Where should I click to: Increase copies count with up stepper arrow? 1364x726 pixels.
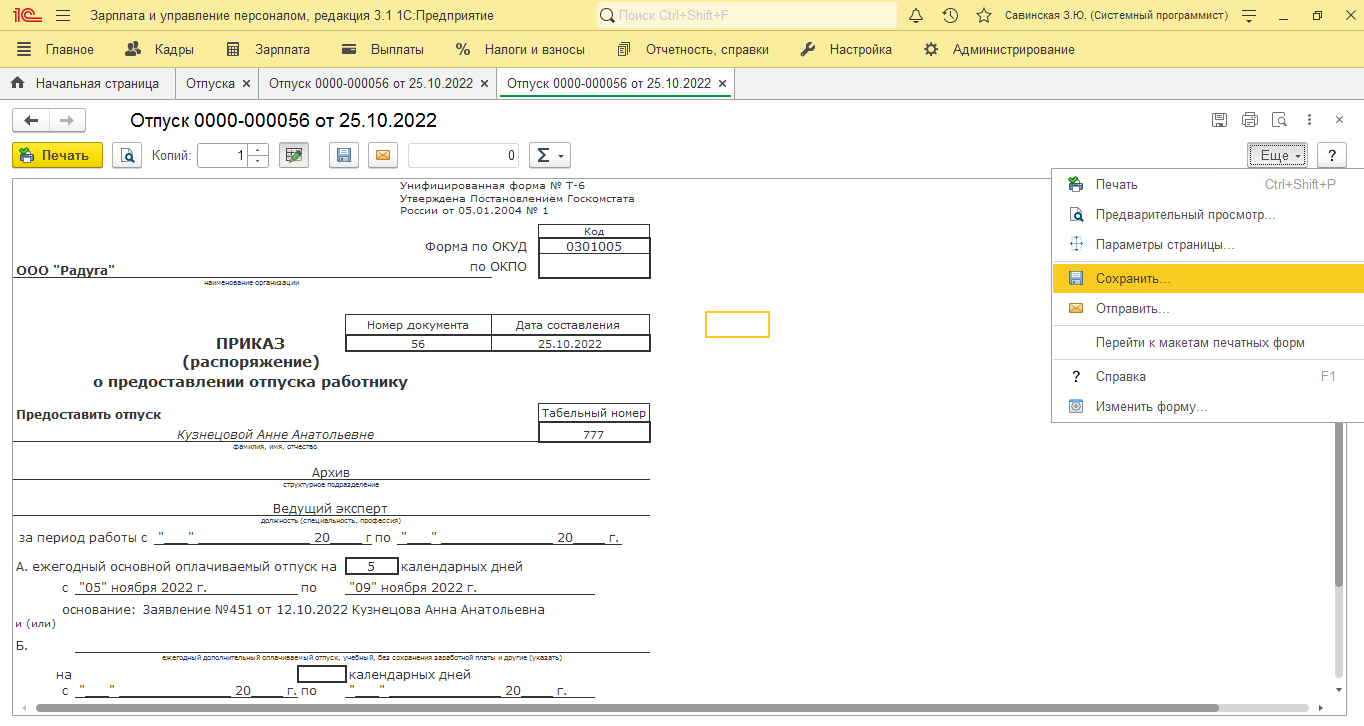[258, 150]
